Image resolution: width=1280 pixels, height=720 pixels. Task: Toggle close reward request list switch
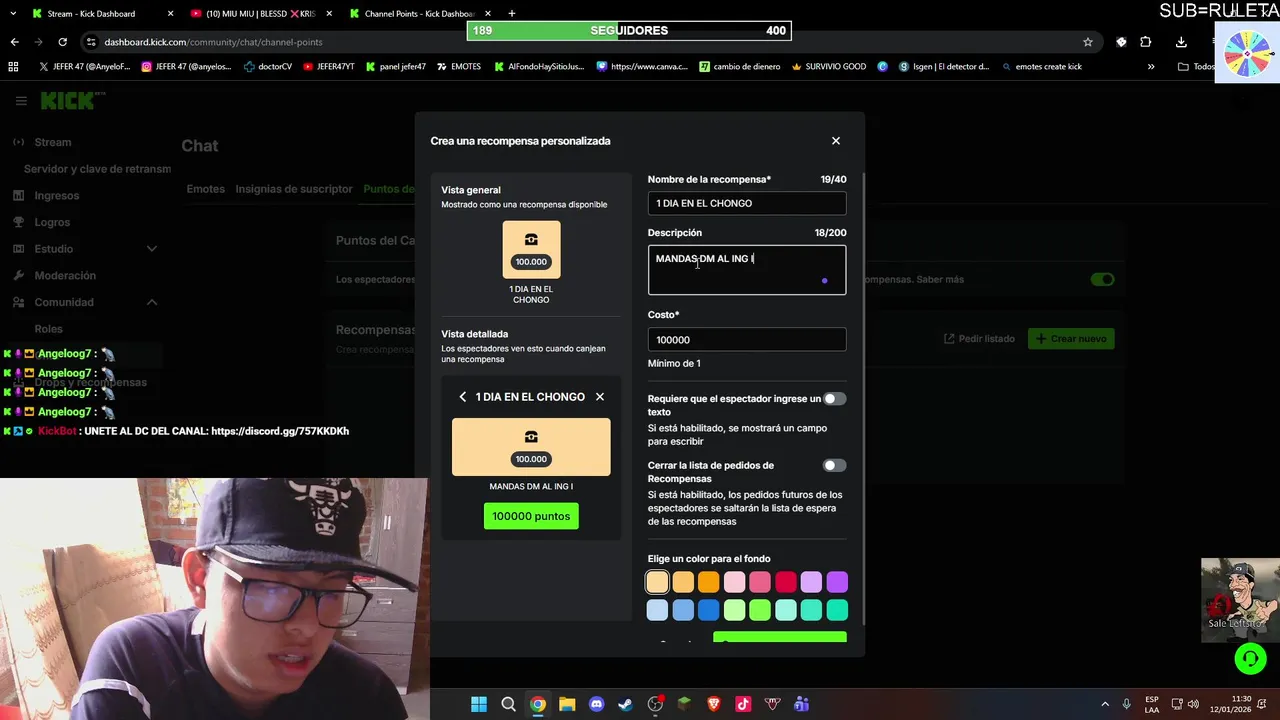834,465
